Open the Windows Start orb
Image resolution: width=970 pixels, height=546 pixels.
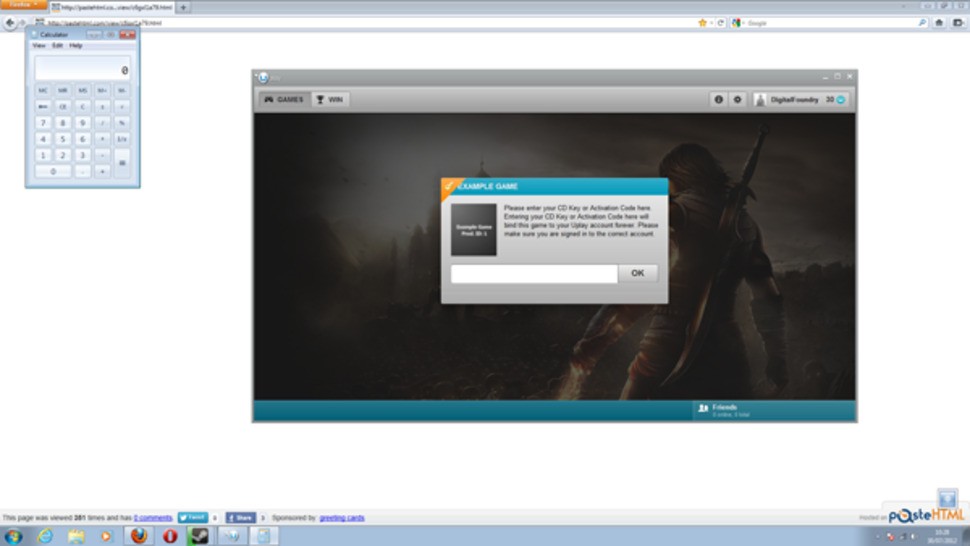point(13,535)
